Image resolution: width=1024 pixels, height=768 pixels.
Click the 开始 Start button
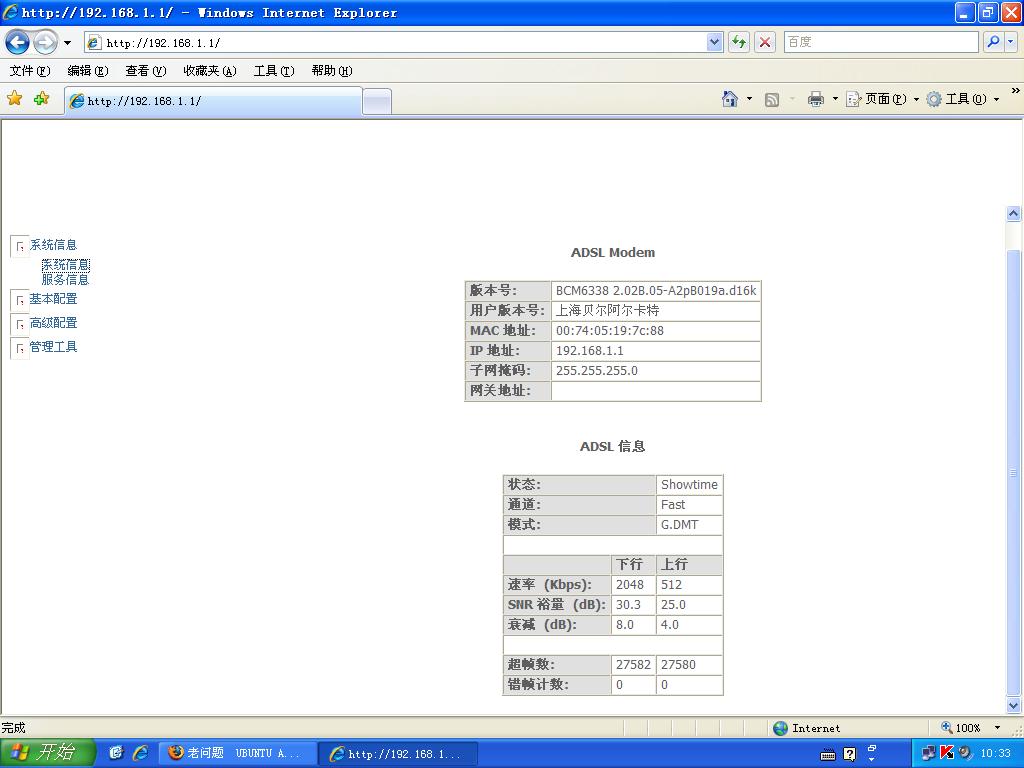point(48,753)
